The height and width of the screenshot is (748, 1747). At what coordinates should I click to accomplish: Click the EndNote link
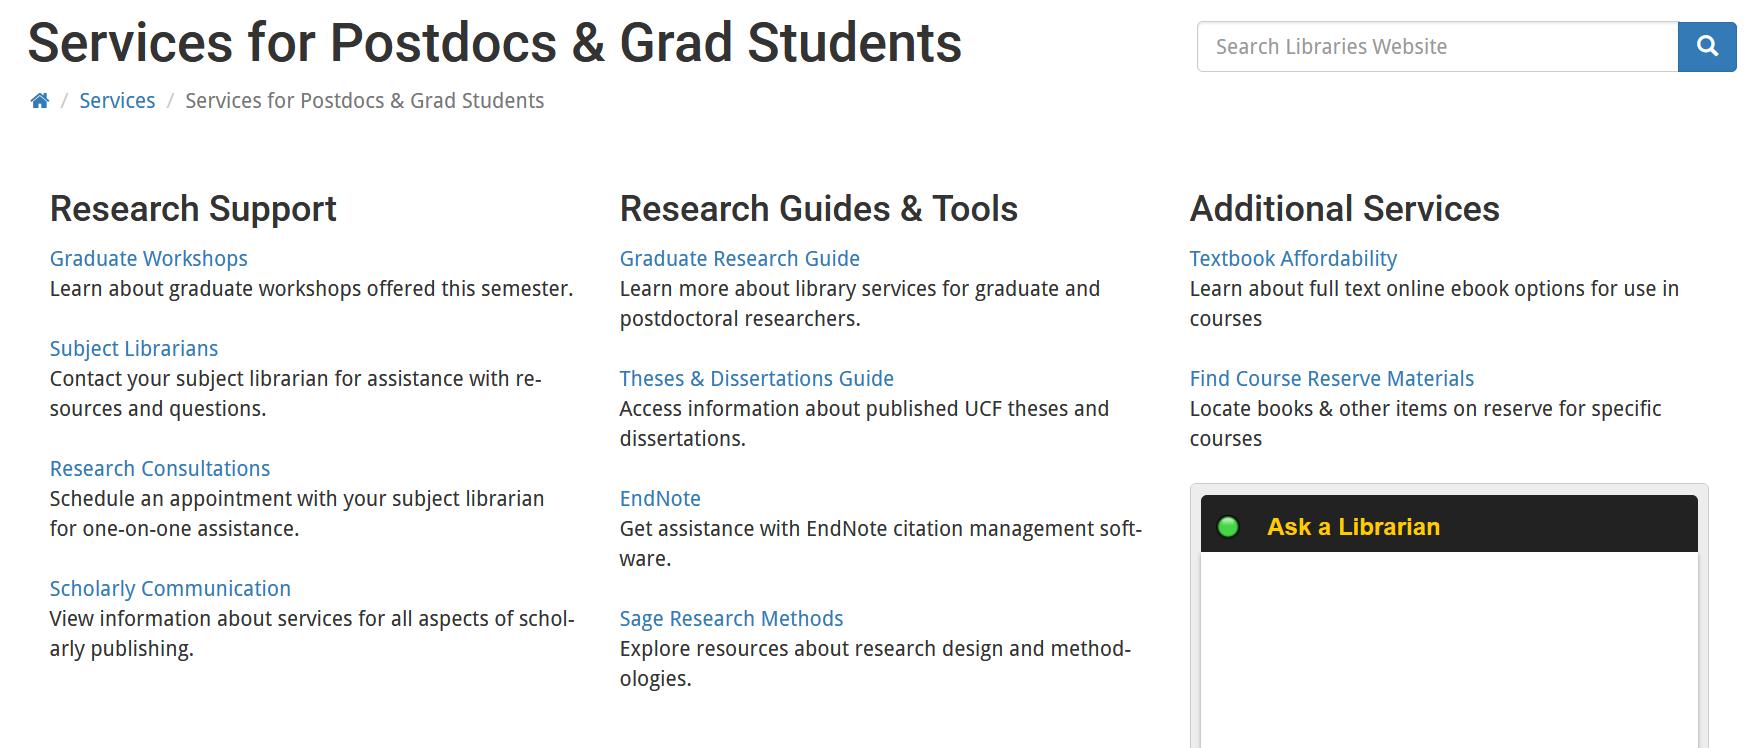(660, 499)
